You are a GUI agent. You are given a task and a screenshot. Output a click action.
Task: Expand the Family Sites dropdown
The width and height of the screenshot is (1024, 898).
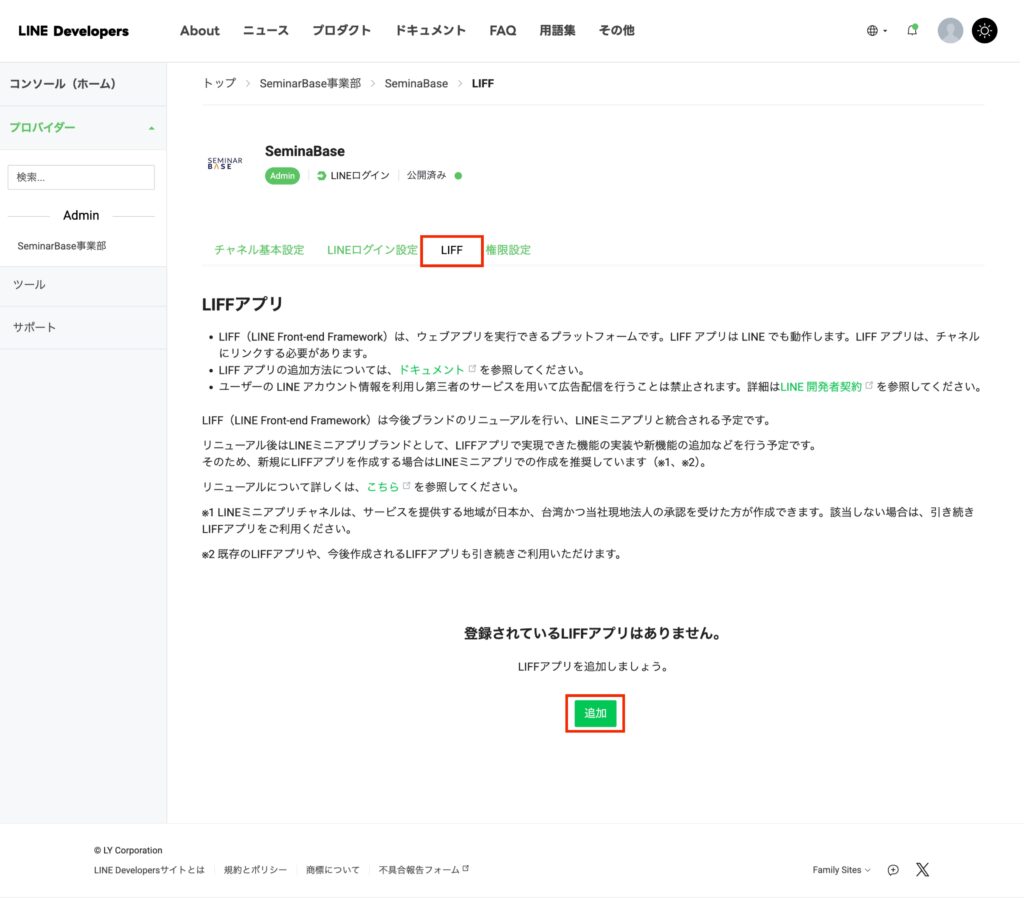coord(841,870)
